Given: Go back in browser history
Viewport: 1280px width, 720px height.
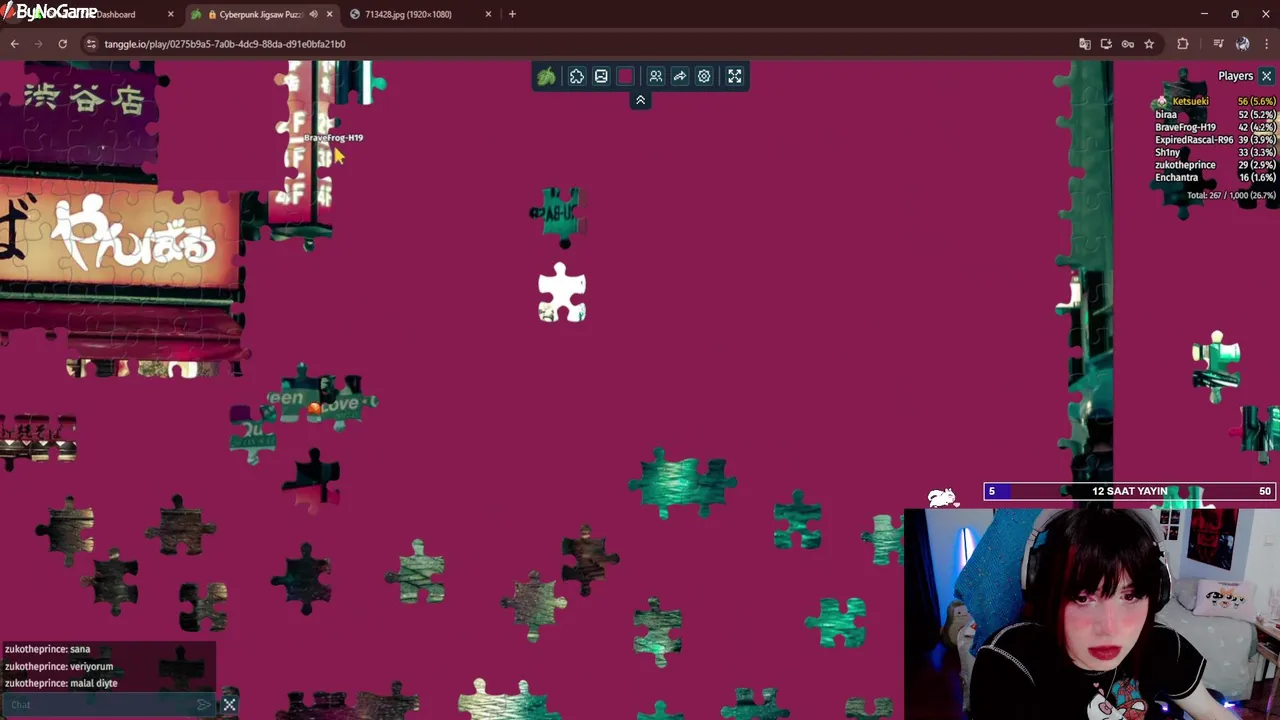Looking at the screenshot, I should click(x=14, y=44).
